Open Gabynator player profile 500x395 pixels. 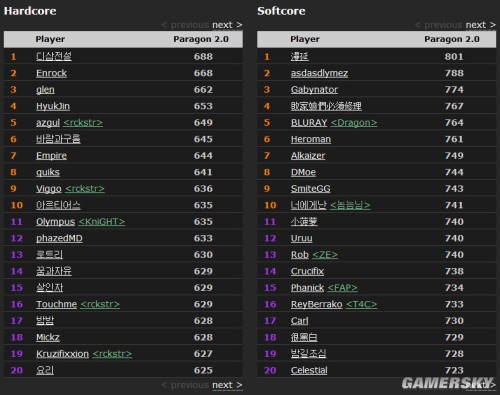pos(314,90)
